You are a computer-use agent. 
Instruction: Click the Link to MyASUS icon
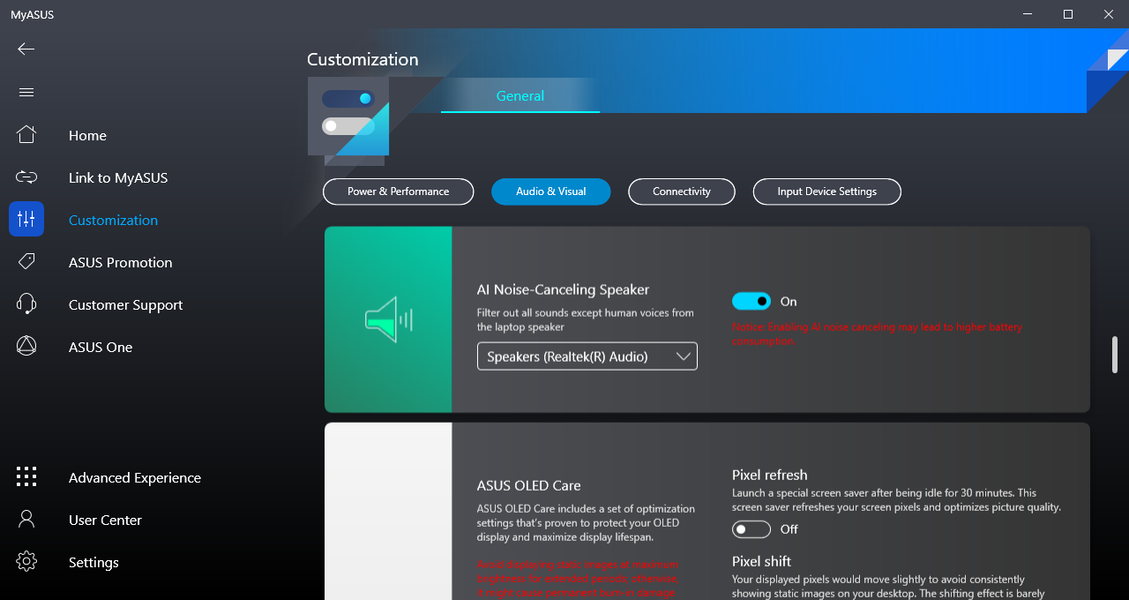26,177
